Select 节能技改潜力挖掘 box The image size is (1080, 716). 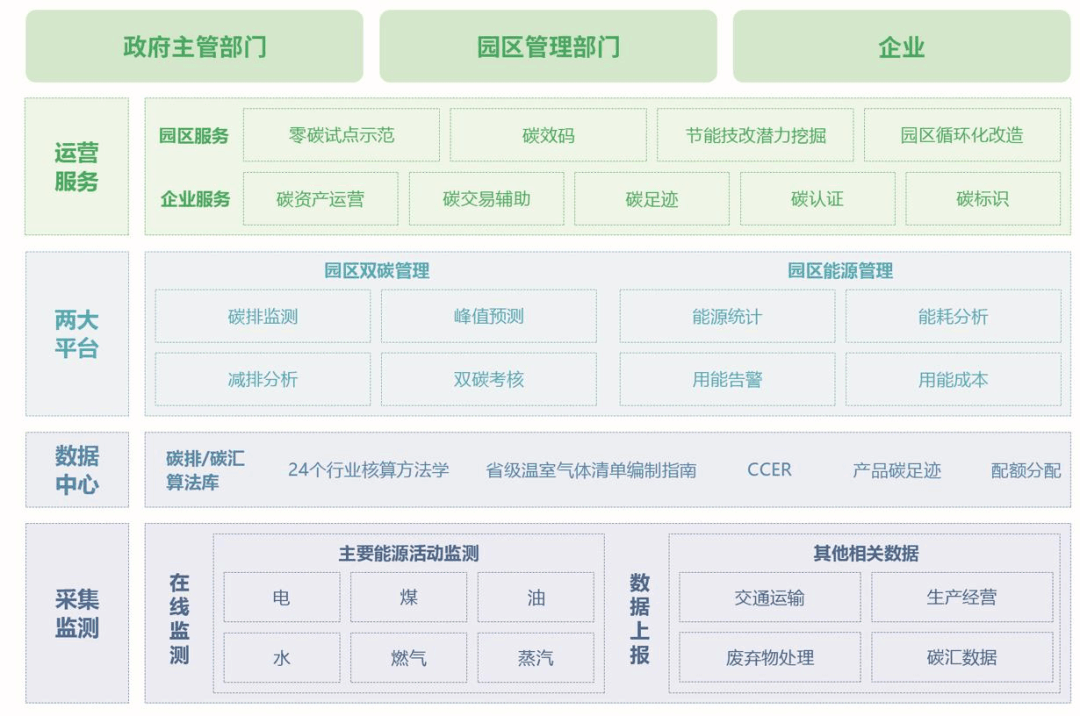pos(756,135)
